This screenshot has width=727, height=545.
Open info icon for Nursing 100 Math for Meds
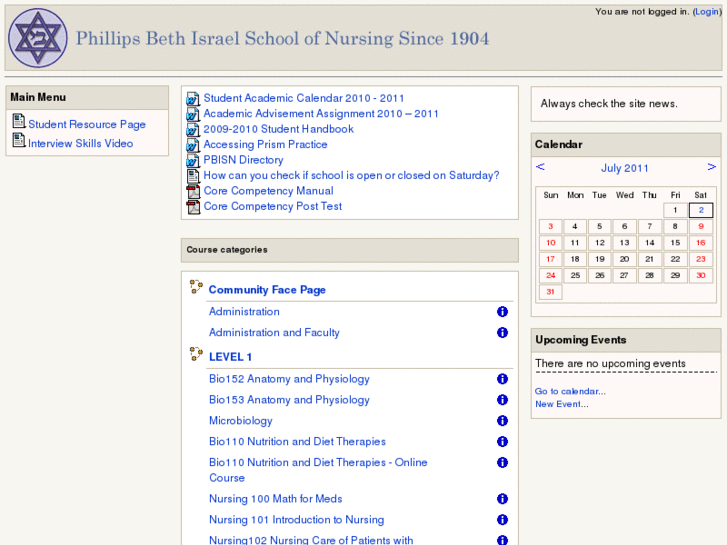(502, 499)
